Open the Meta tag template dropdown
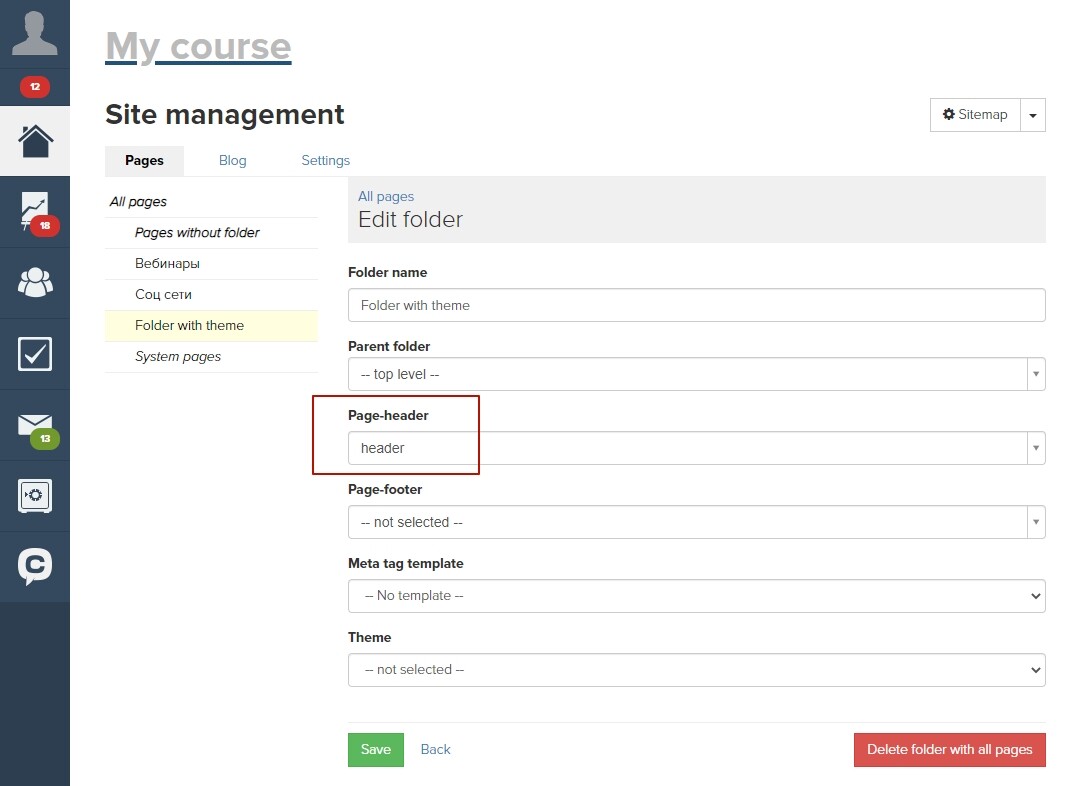The height and width of the screenshot is (786, 1071). click(697, 595)
